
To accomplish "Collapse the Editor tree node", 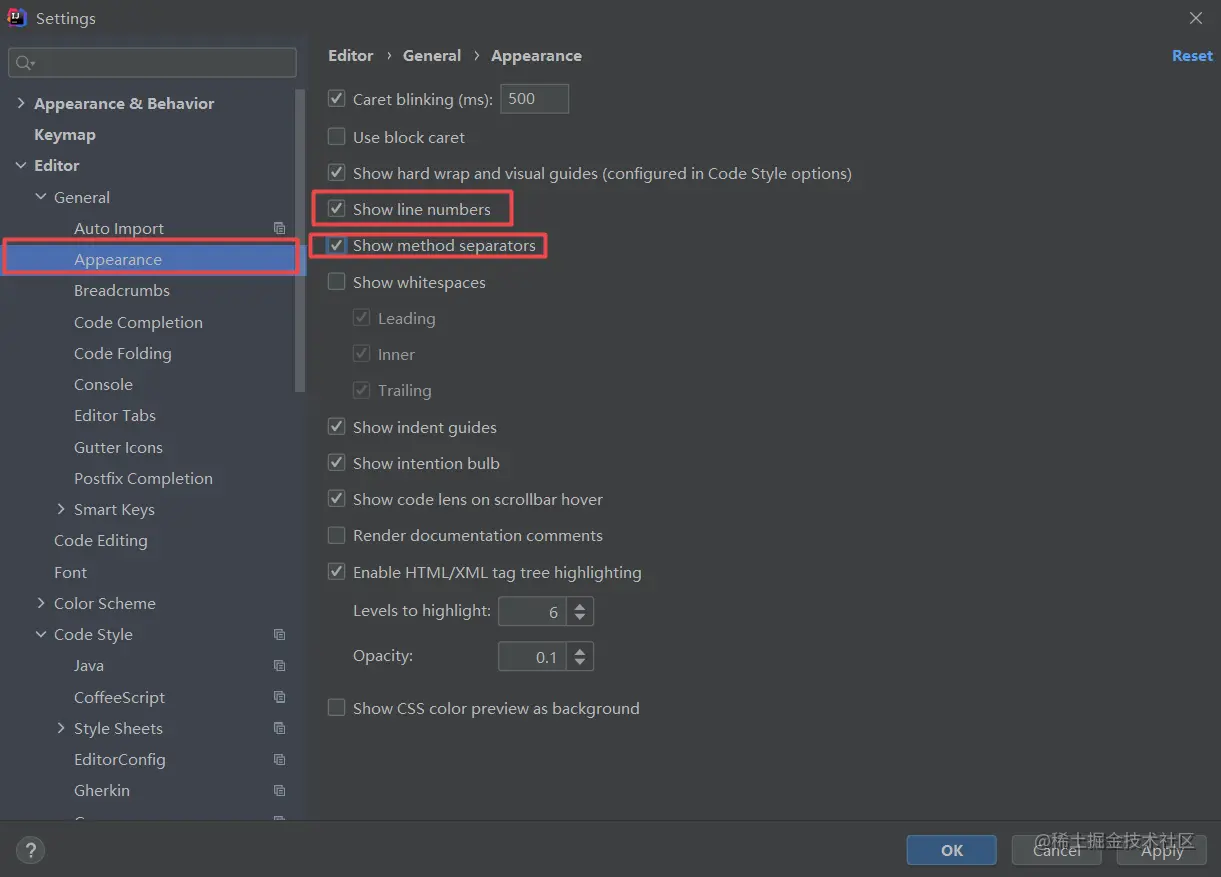I will (x=21, y=165).
